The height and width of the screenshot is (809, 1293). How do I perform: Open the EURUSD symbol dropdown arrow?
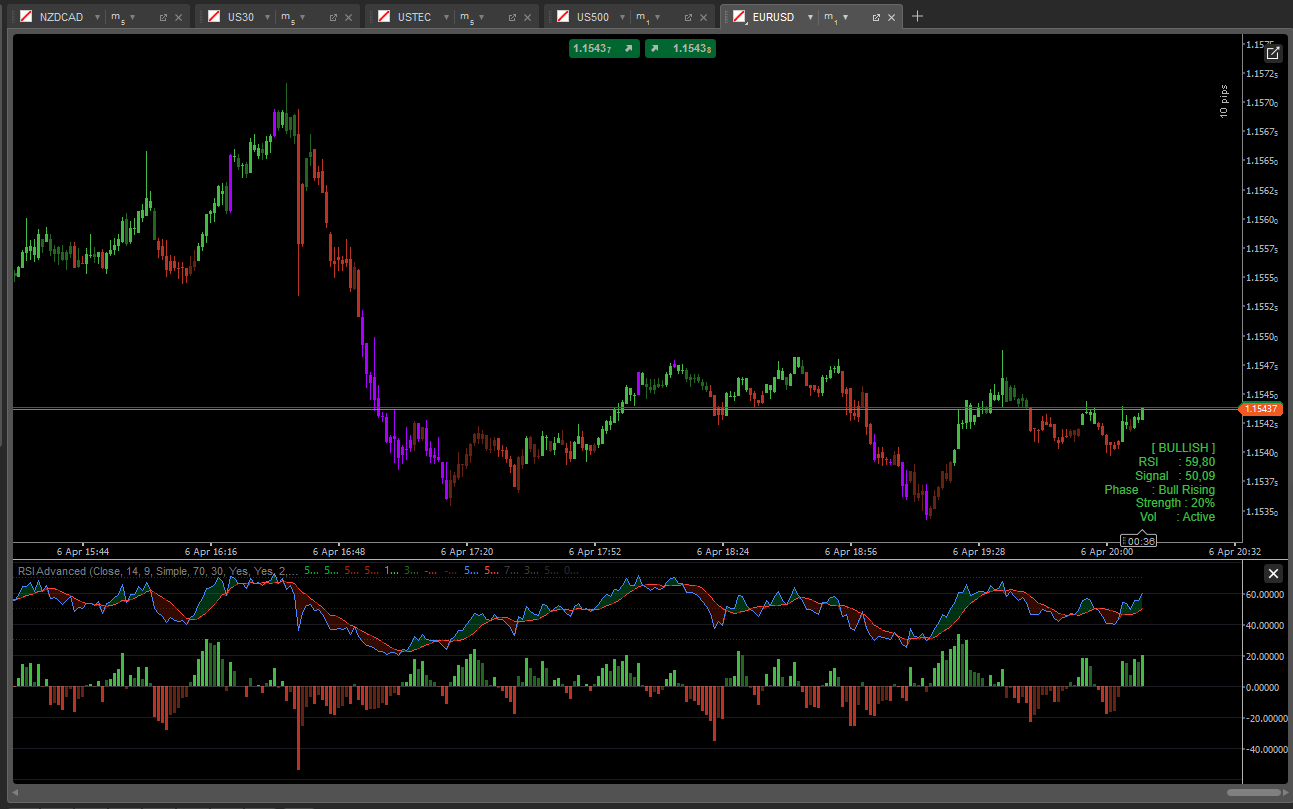click(x=810, y=17)
